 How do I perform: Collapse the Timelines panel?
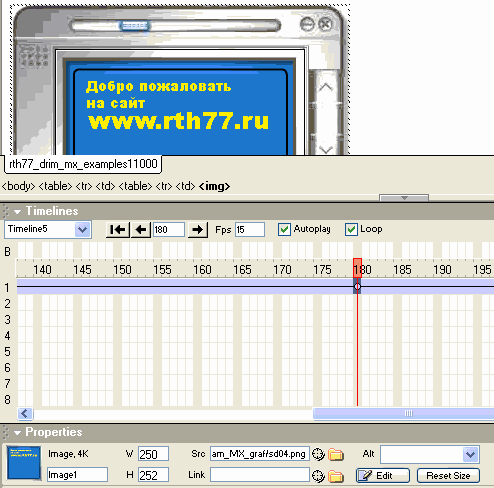click(x=17, y=211)
